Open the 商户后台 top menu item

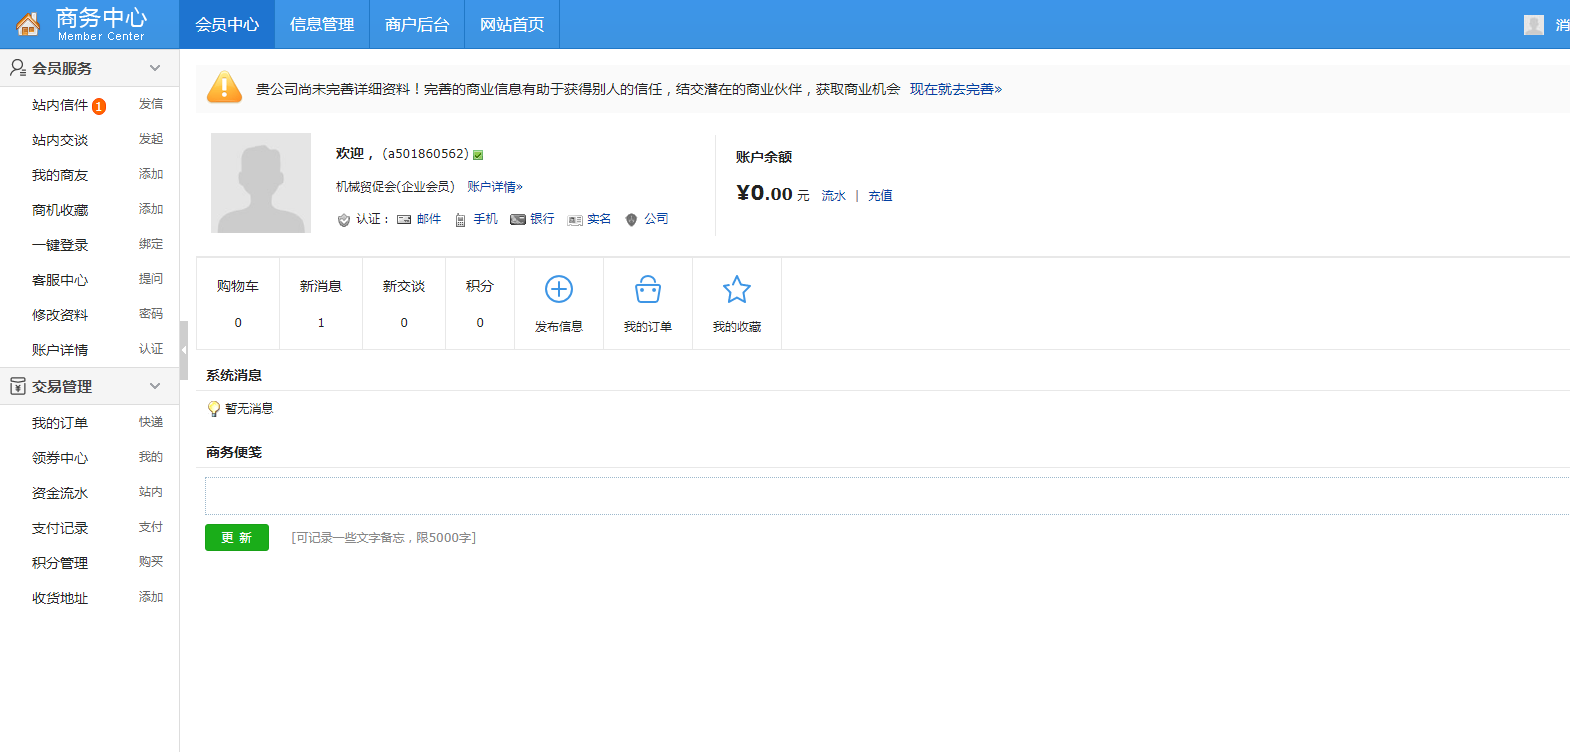417,25
